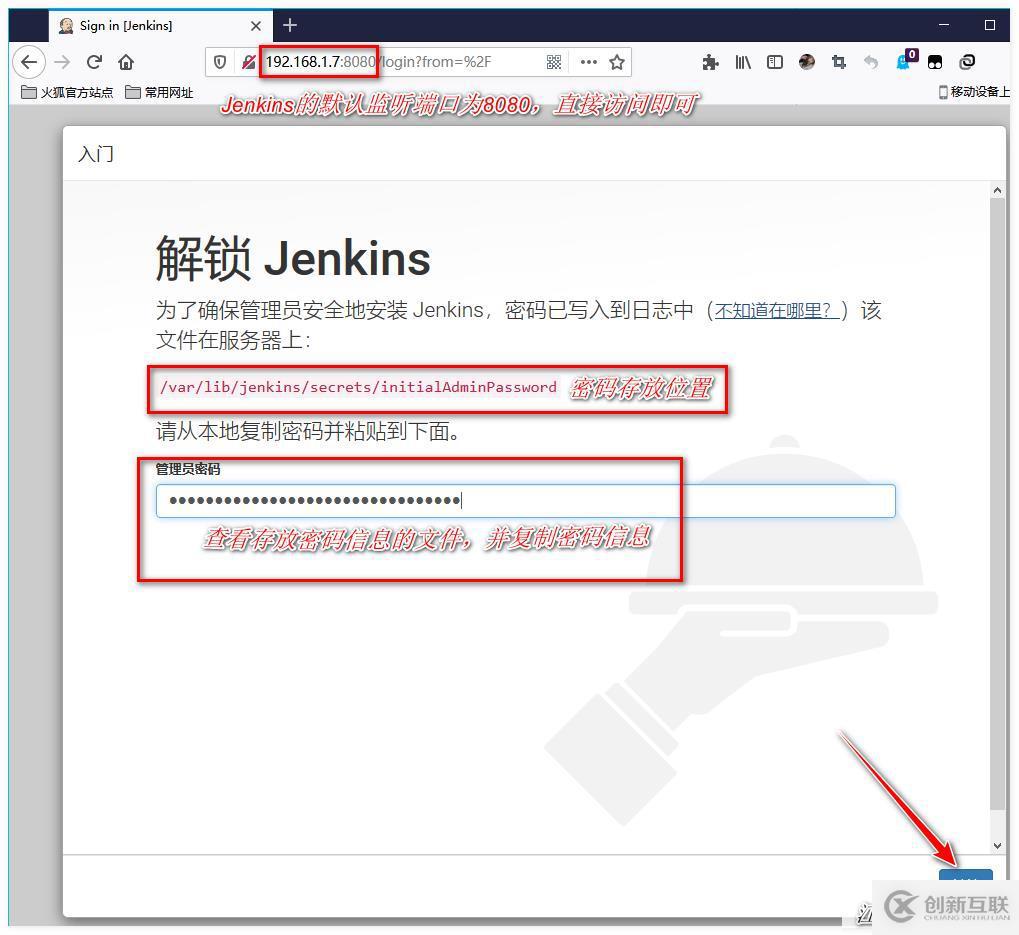Open the browser home page
The image size is (1019, 935).
(x=126, y=62)
